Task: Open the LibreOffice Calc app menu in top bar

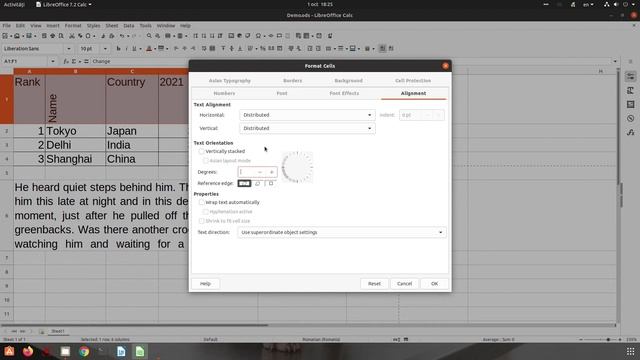Action: click(x=64, y=4)
